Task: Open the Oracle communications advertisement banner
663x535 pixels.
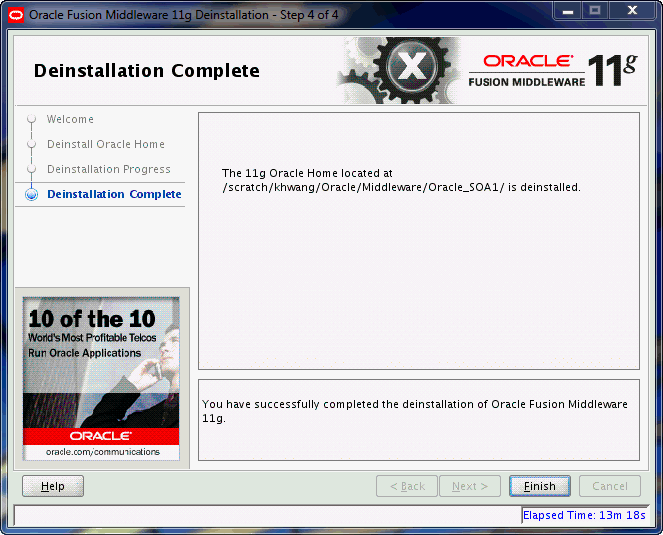Action: click(x=101, y=379)
